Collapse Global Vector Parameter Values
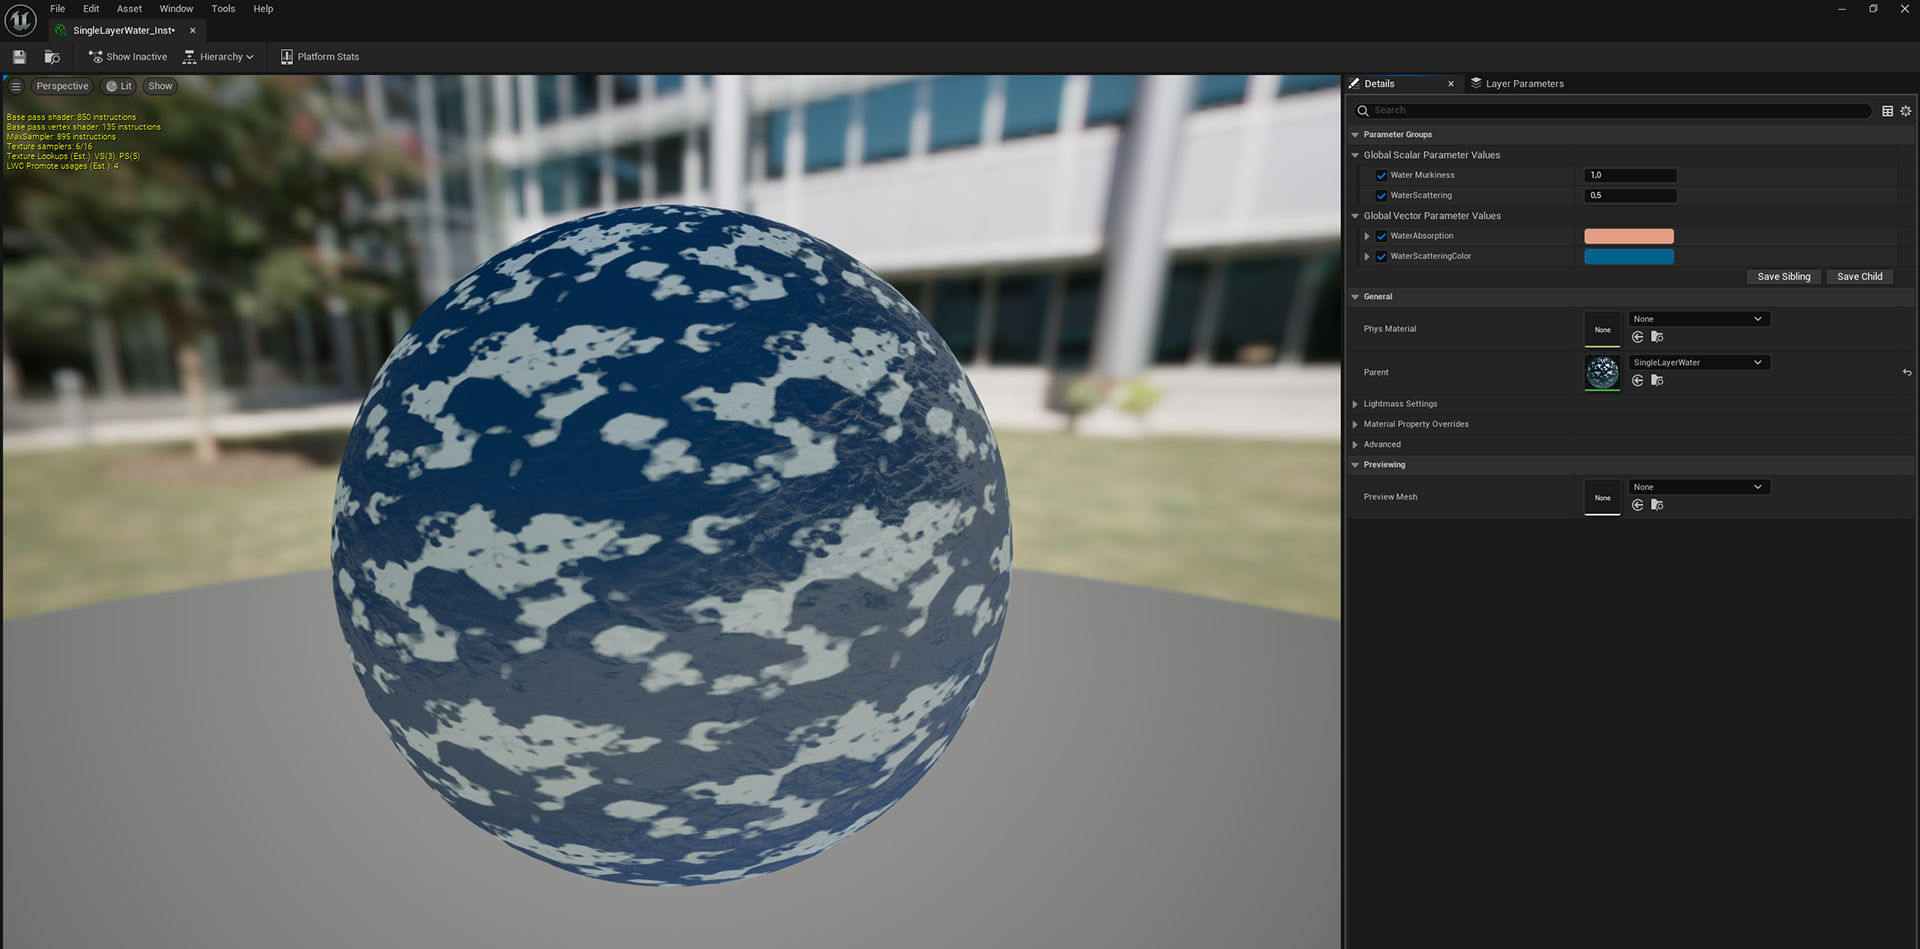 [1355, 216]
